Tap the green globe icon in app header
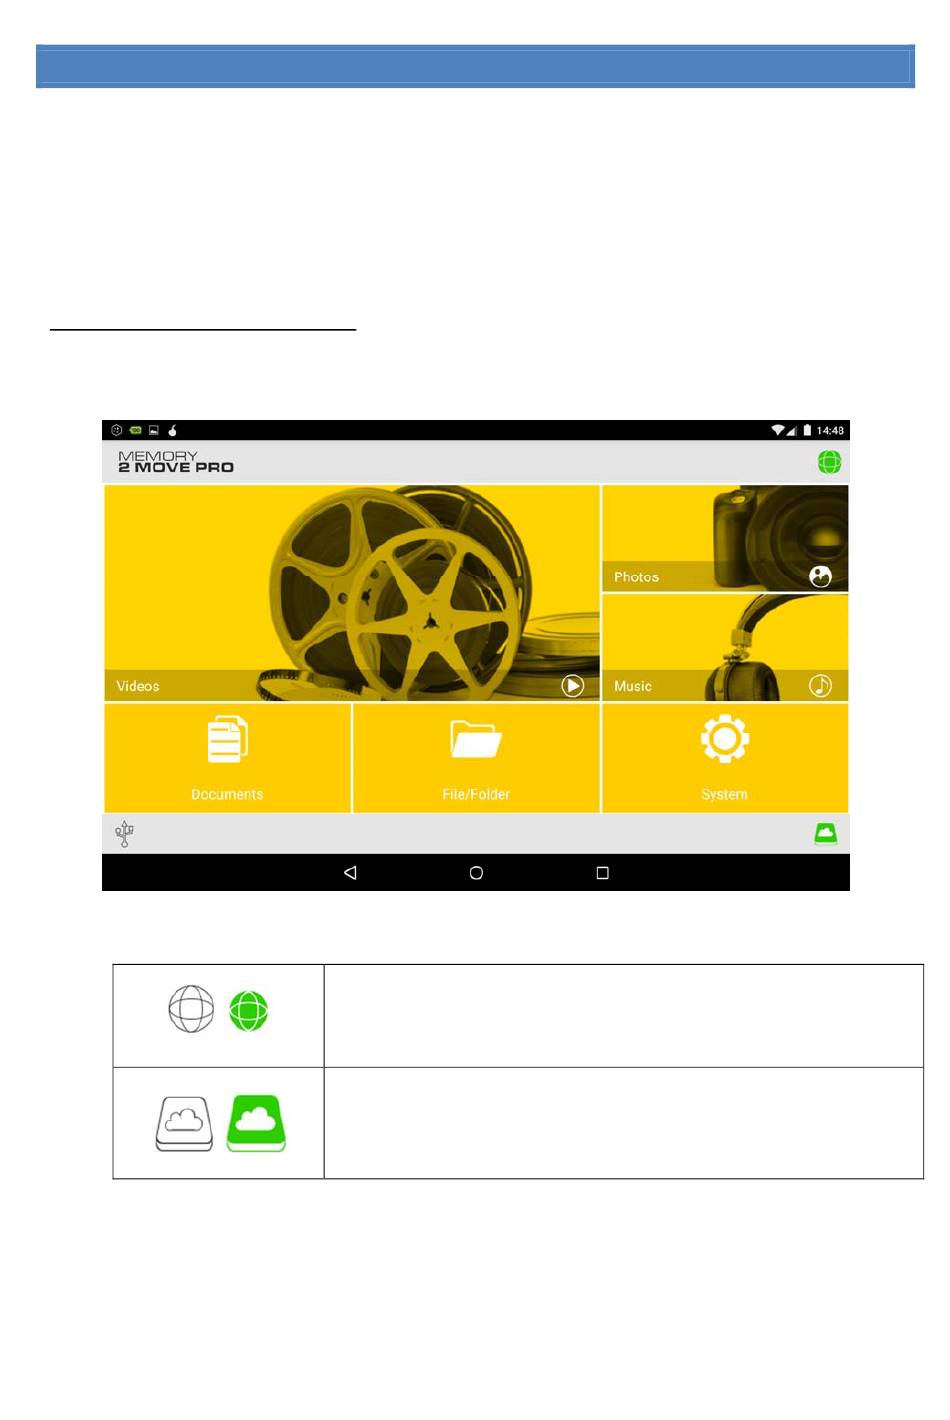 point(829,462)
